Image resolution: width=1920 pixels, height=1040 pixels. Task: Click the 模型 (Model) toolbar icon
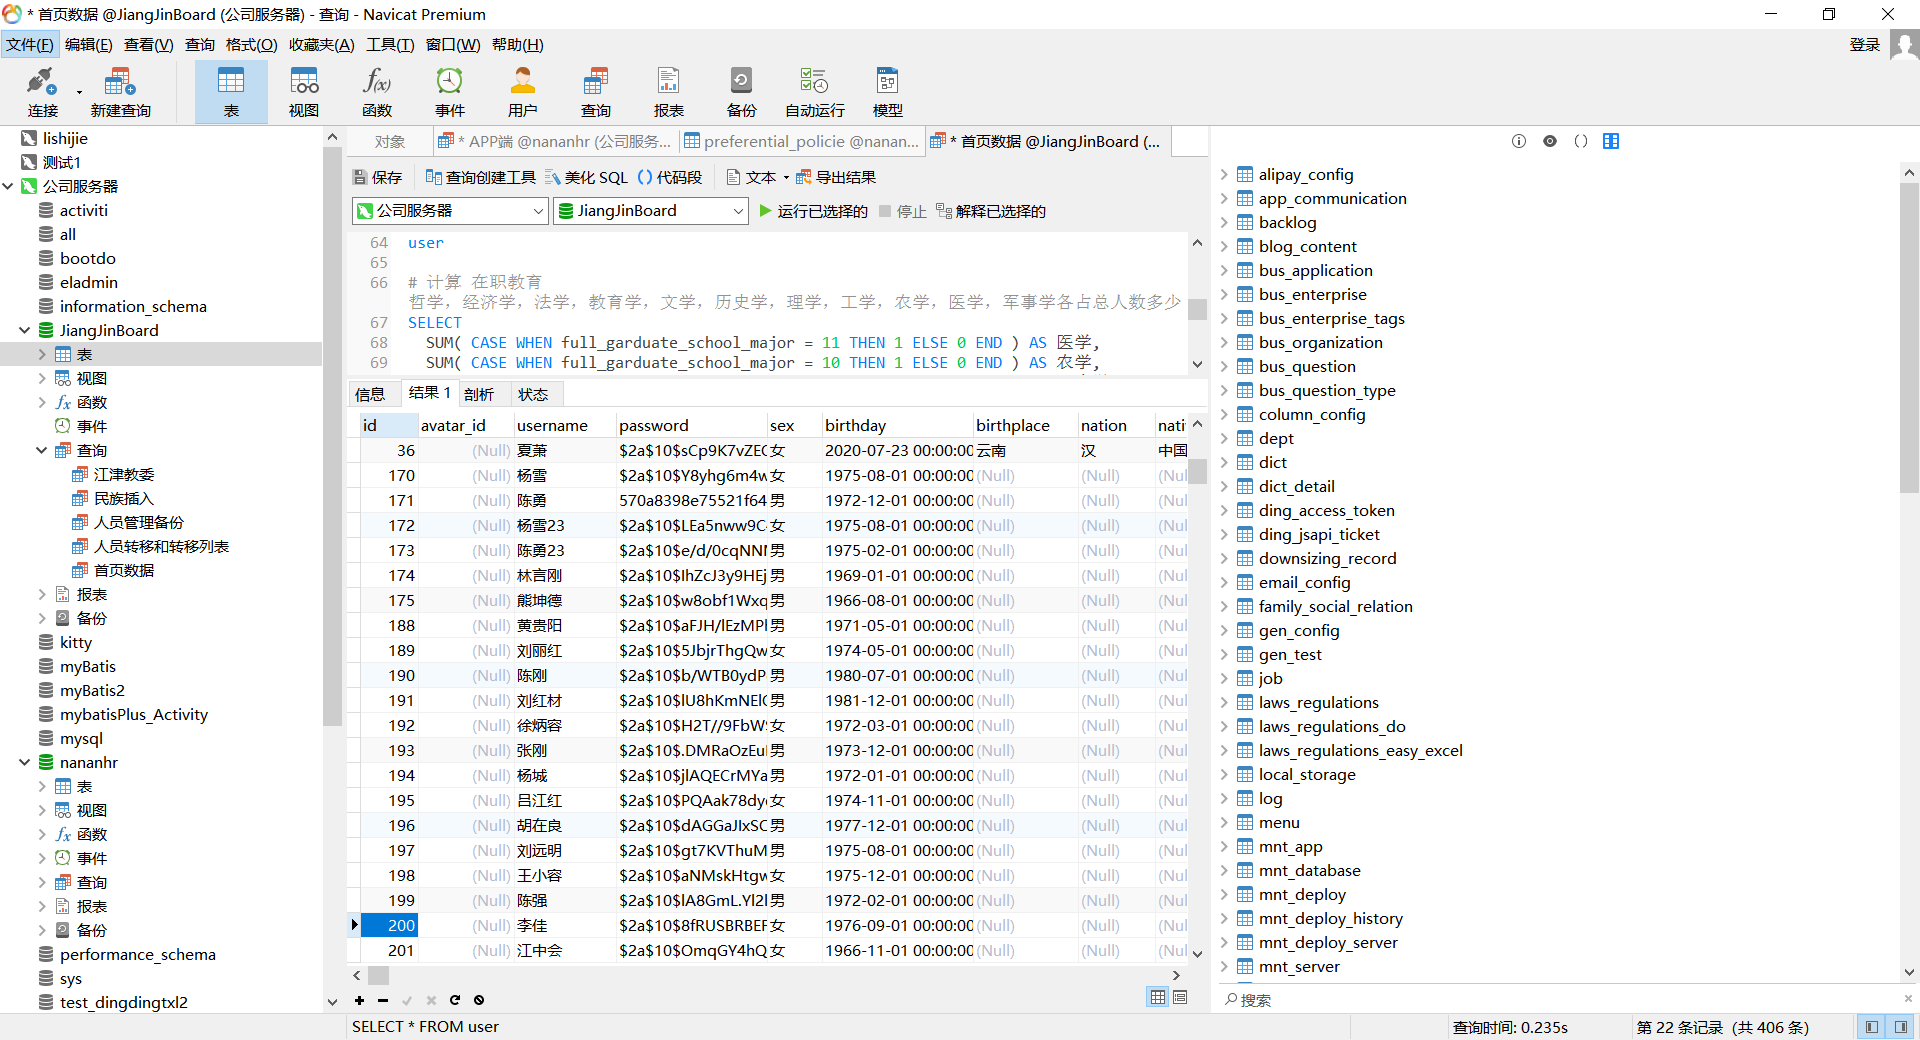[888, 92]
